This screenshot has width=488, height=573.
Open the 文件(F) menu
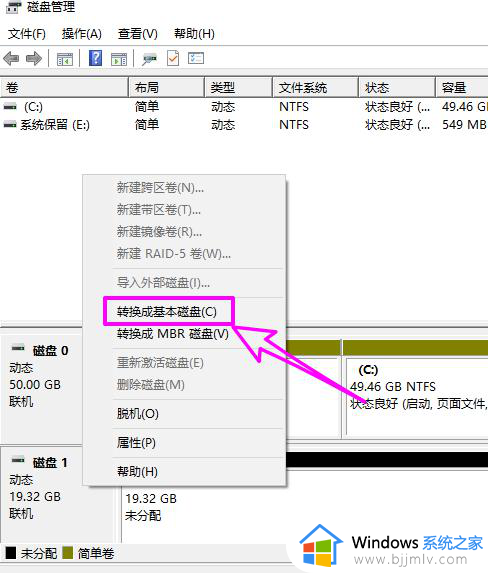tap(27, 34)
